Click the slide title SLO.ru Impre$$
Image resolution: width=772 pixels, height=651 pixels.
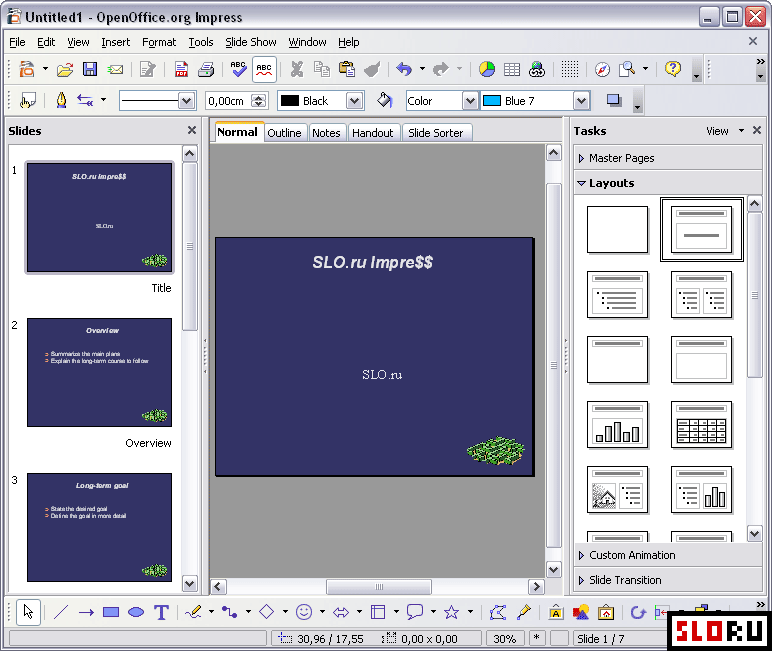click(373, 262)
